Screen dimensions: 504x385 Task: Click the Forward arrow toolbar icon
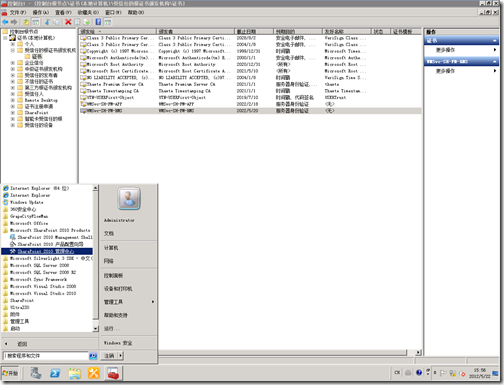(14, 22)
